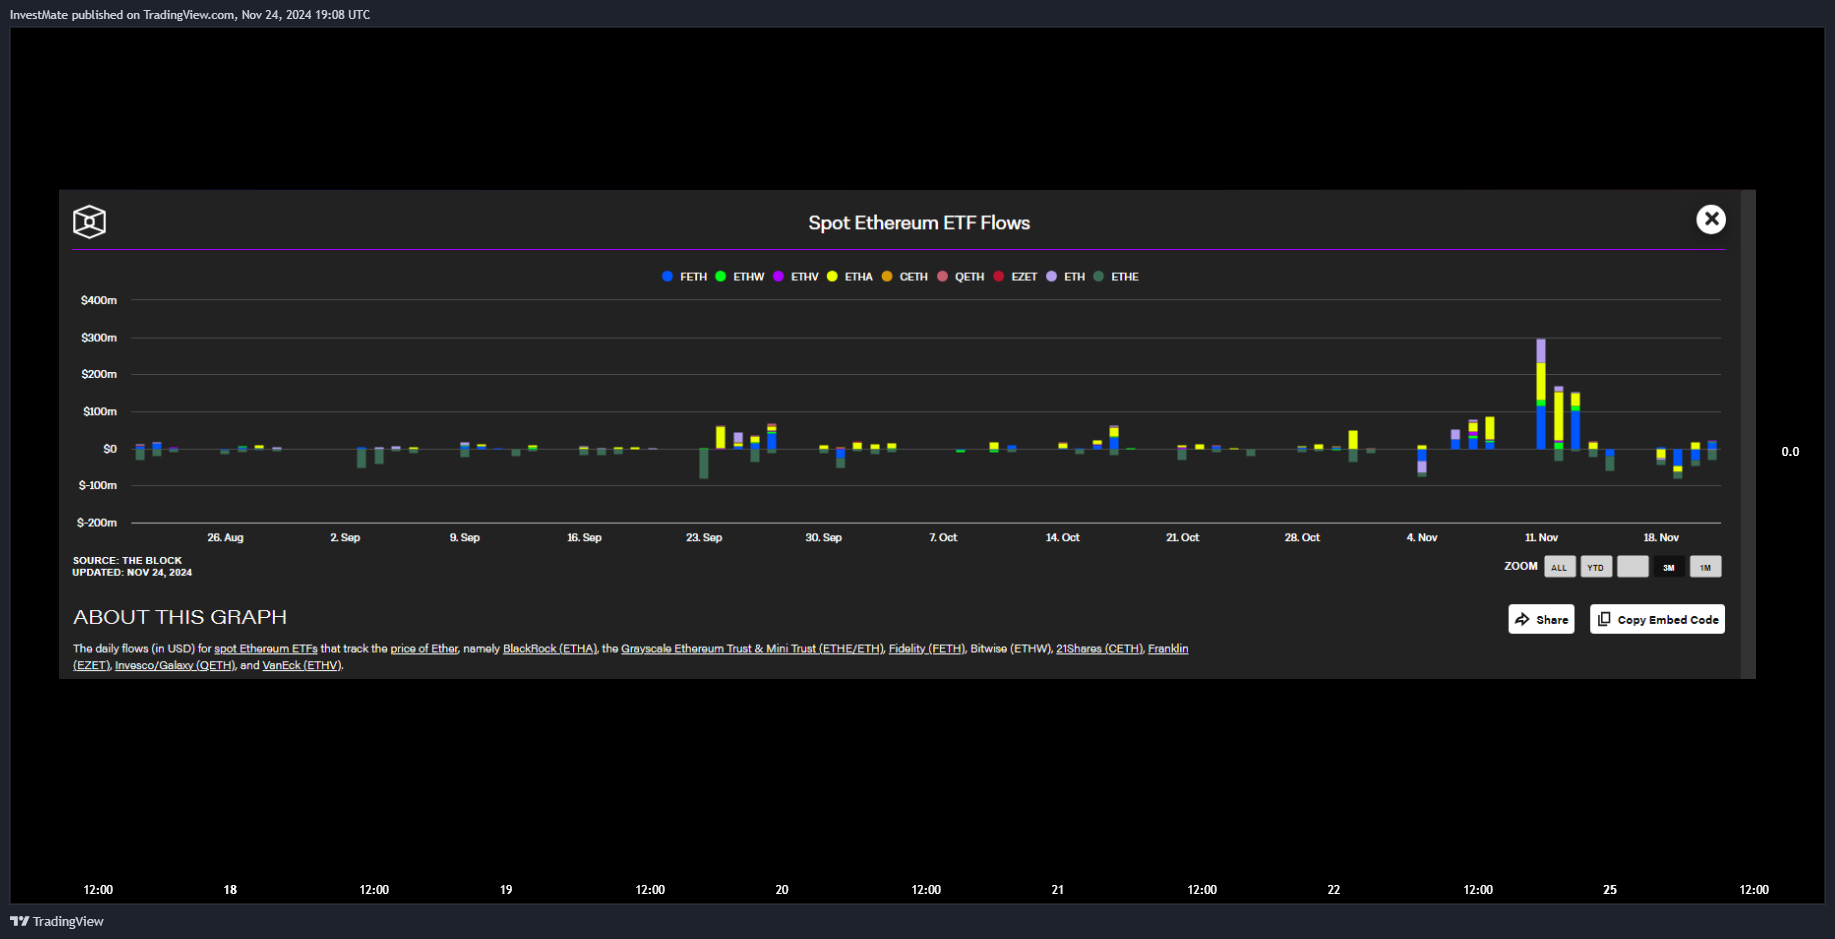Toggle the CETH legend entry
Screen dimensions: 1835x939
(x=905, y=277)
